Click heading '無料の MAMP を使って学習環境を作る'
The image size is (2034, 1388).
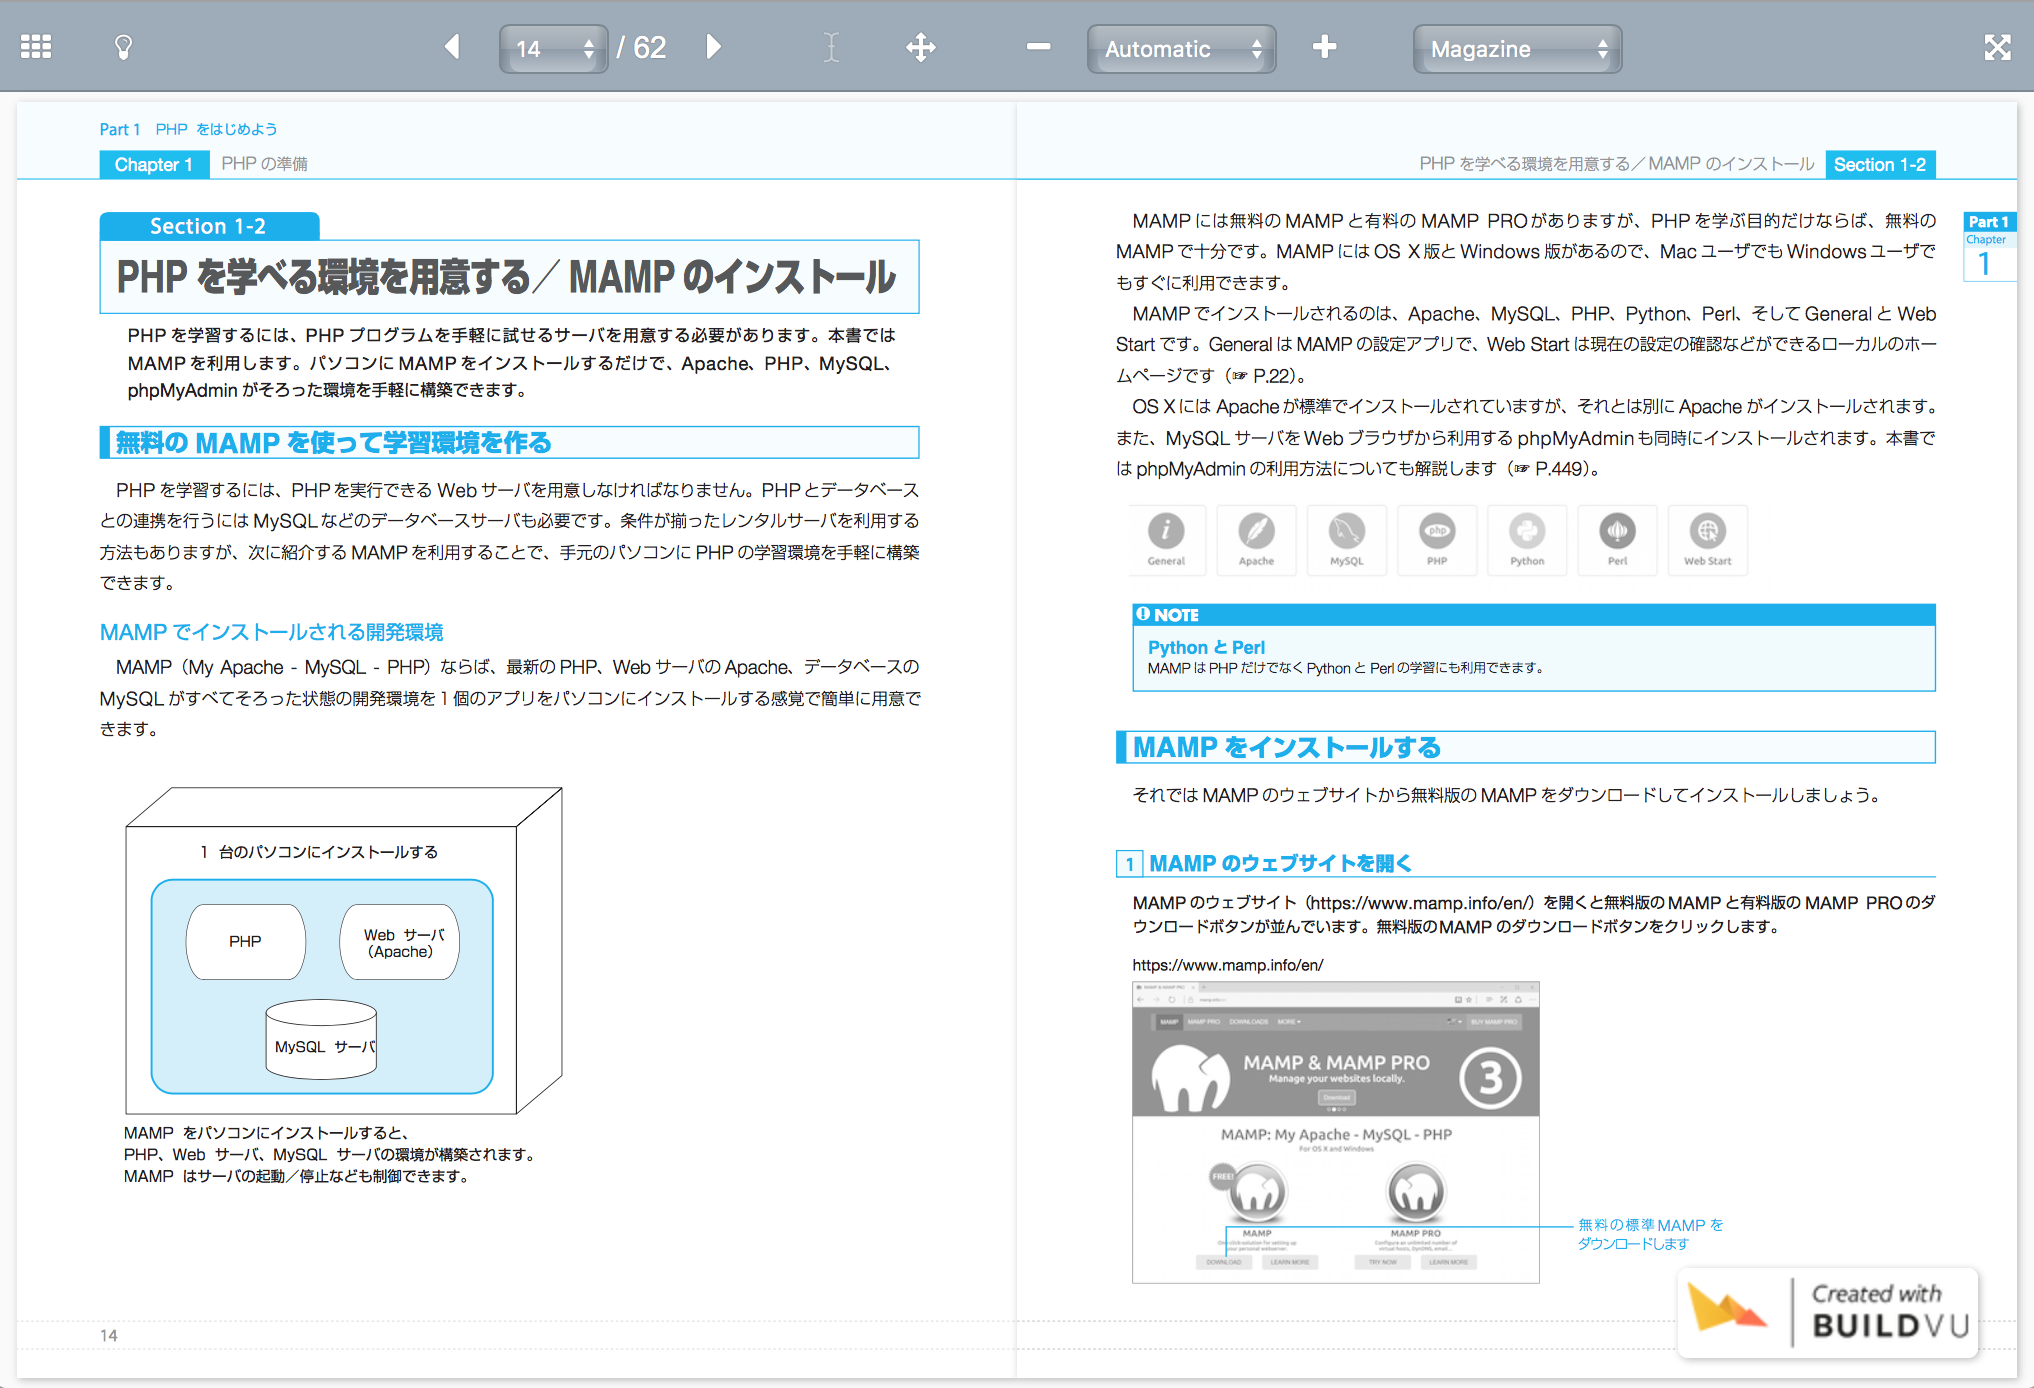click(334, 442)
